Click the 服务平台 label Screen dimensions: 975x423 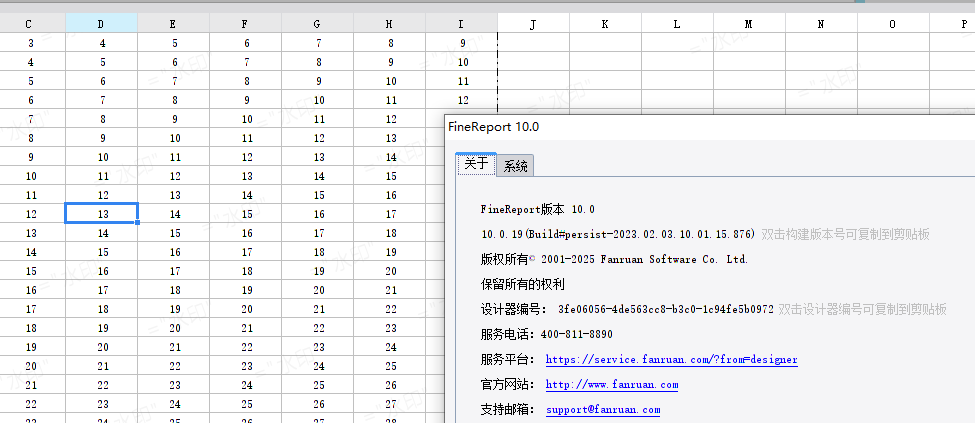tap(507, 360)
